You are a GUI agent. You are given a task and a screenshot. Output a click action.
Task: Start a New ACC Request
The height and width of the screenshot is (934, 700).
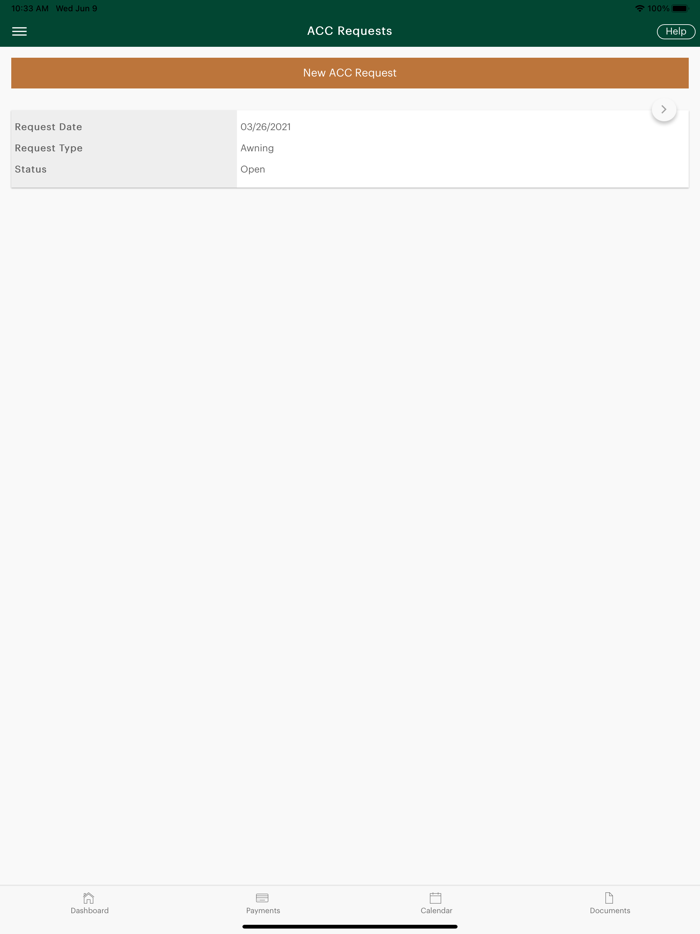coord(350,73)
